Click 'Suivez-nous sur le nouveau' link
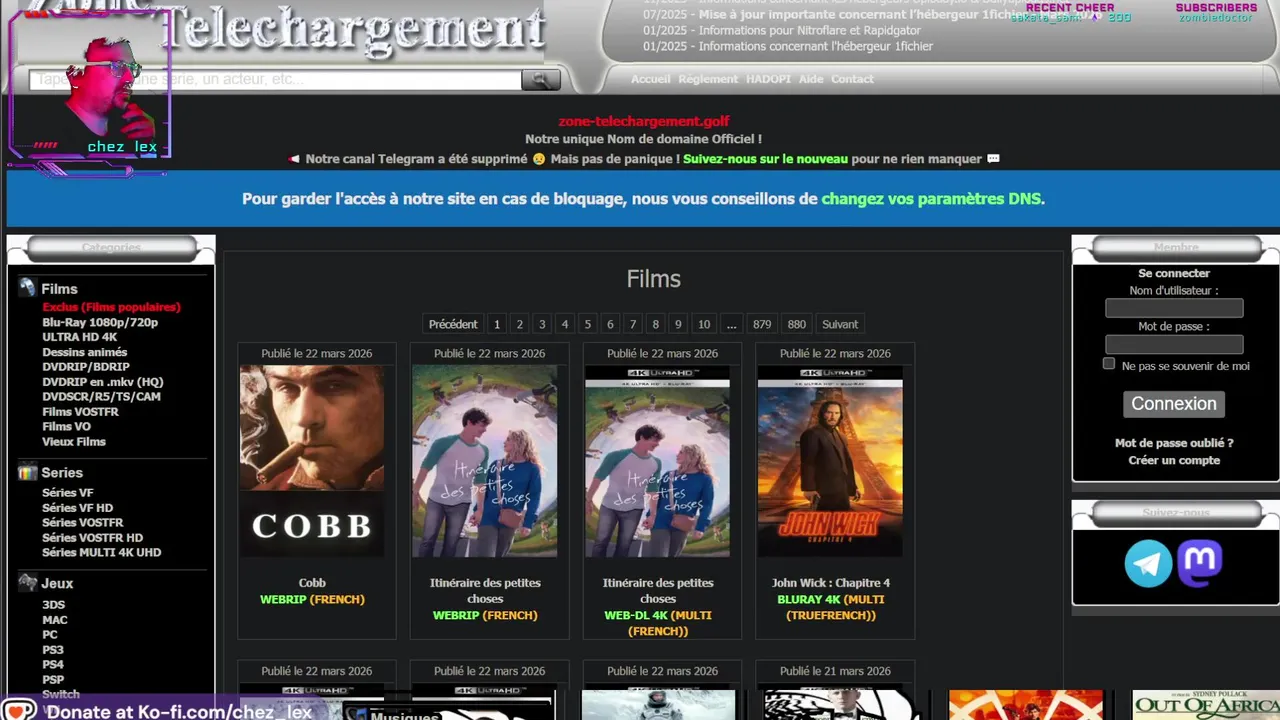Viewport: 1280px width, 720px height. pos(765,159)
